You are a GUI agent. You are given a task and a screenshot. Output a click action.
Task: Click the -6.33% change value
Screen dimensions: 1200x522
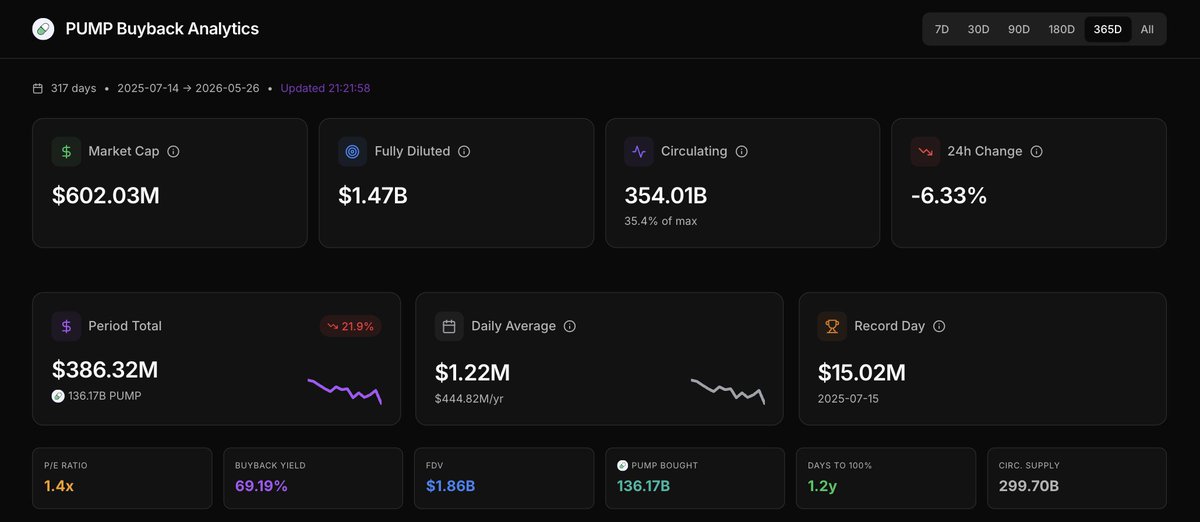point(949,196)
